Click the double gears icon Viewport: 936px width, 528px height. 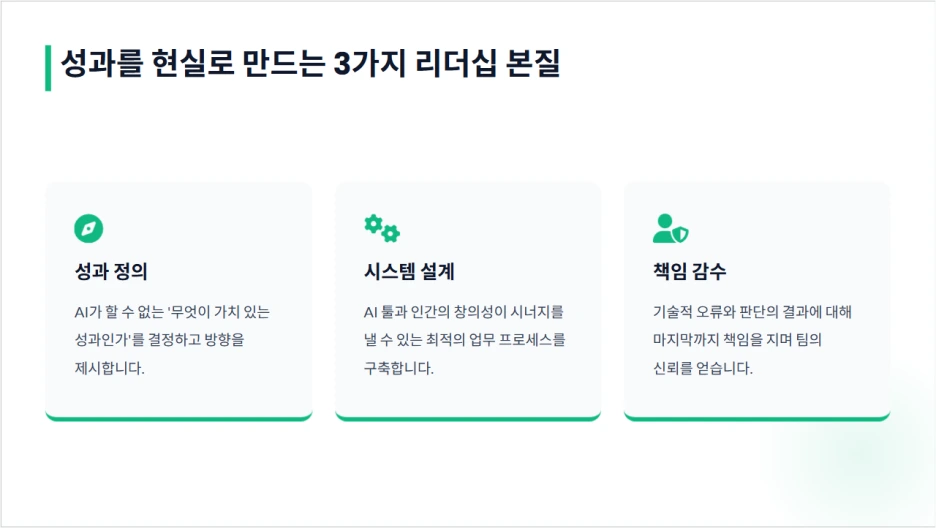381,228
